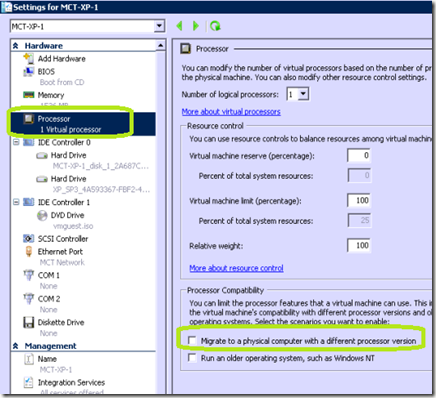Click 'MCT-XP-1_disk_1_2A687C...' text

click(x=101, y=166)
